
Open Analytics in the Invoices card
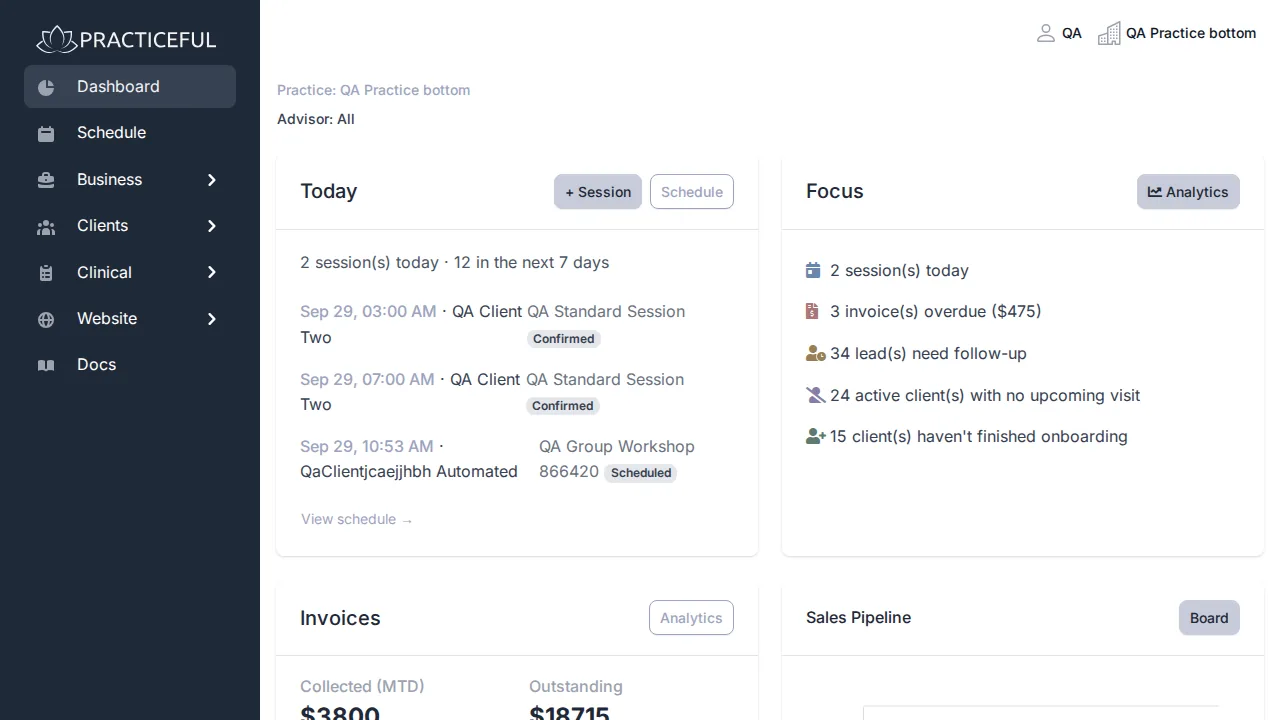click(691, 618)
